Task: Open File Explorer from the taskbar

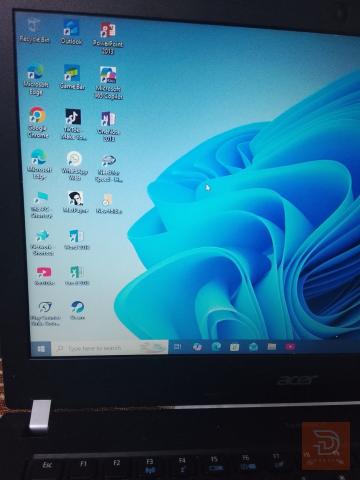Action: (272, 347)
